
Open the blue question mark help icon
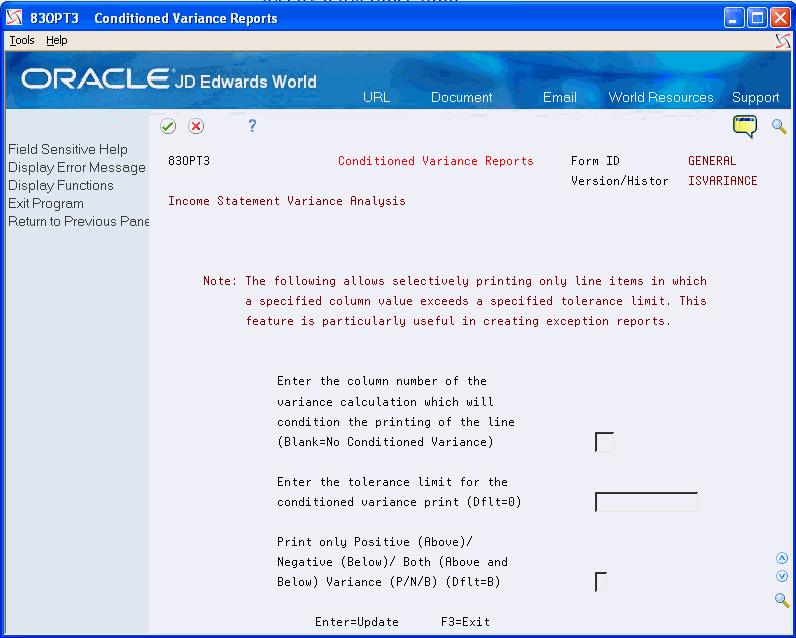(252, 125)
